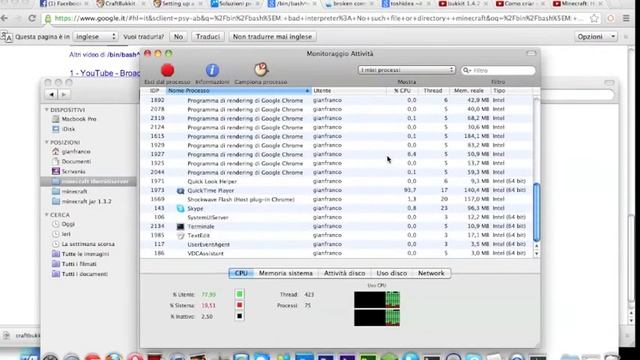Click the Tutte le immagini smart folder icon
Screen dimensions: 640x360
[x=56, y=254]
